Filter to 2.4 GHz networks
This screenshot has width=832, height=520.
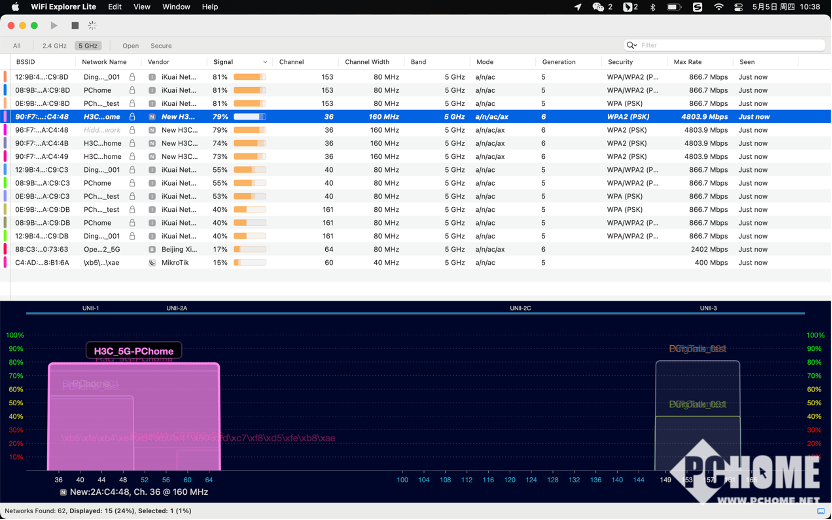point(54,46)
